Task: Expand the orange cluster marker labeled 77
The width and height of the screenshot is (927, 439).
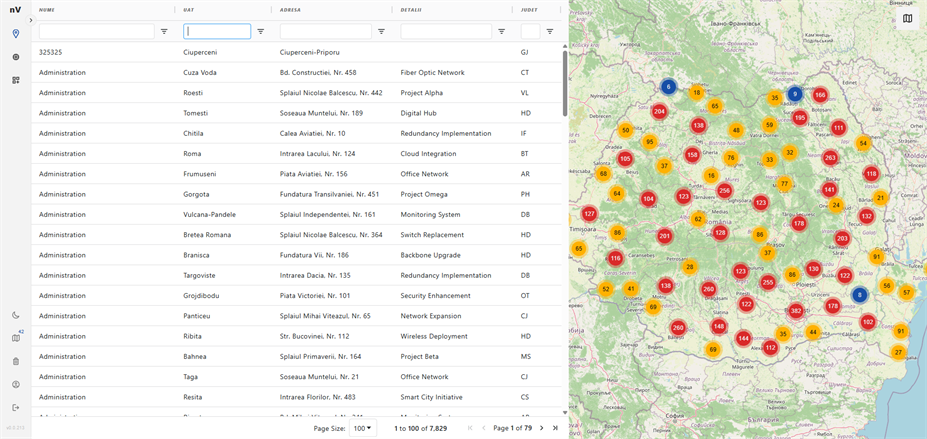Action: (x=784, y=184)
